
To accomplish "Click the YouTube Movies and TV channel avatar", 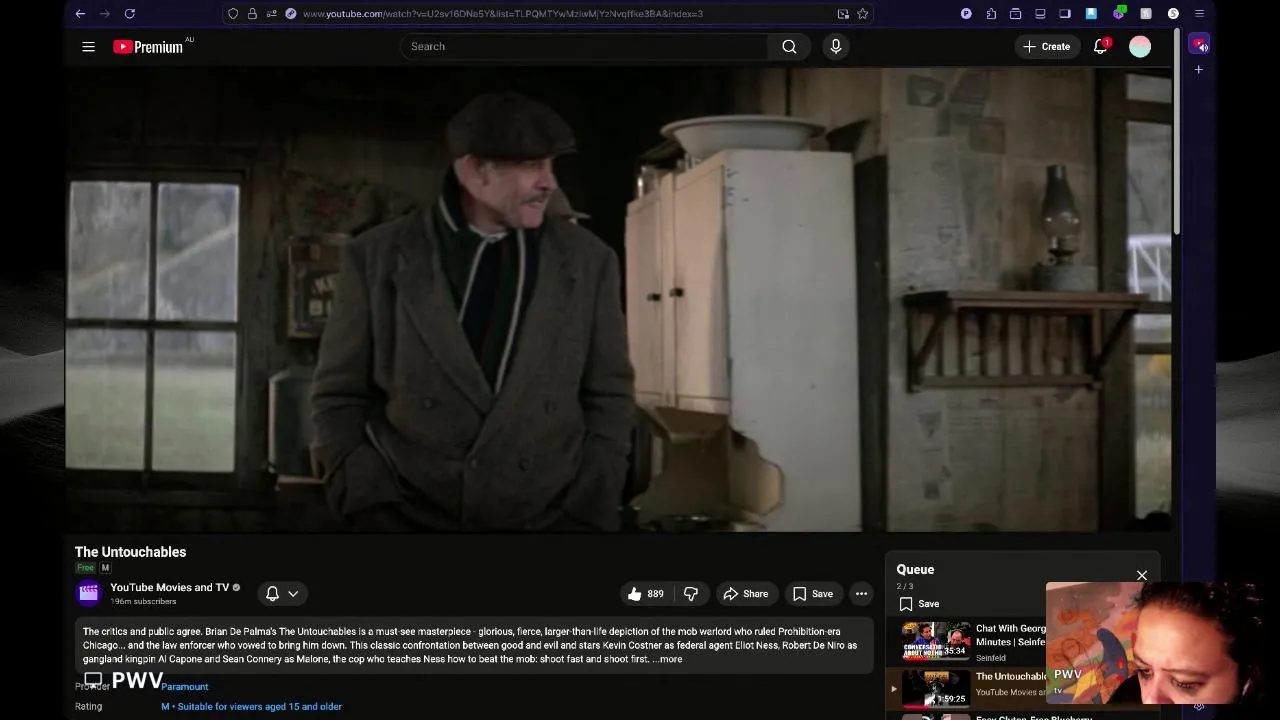I will click(89, 593).
